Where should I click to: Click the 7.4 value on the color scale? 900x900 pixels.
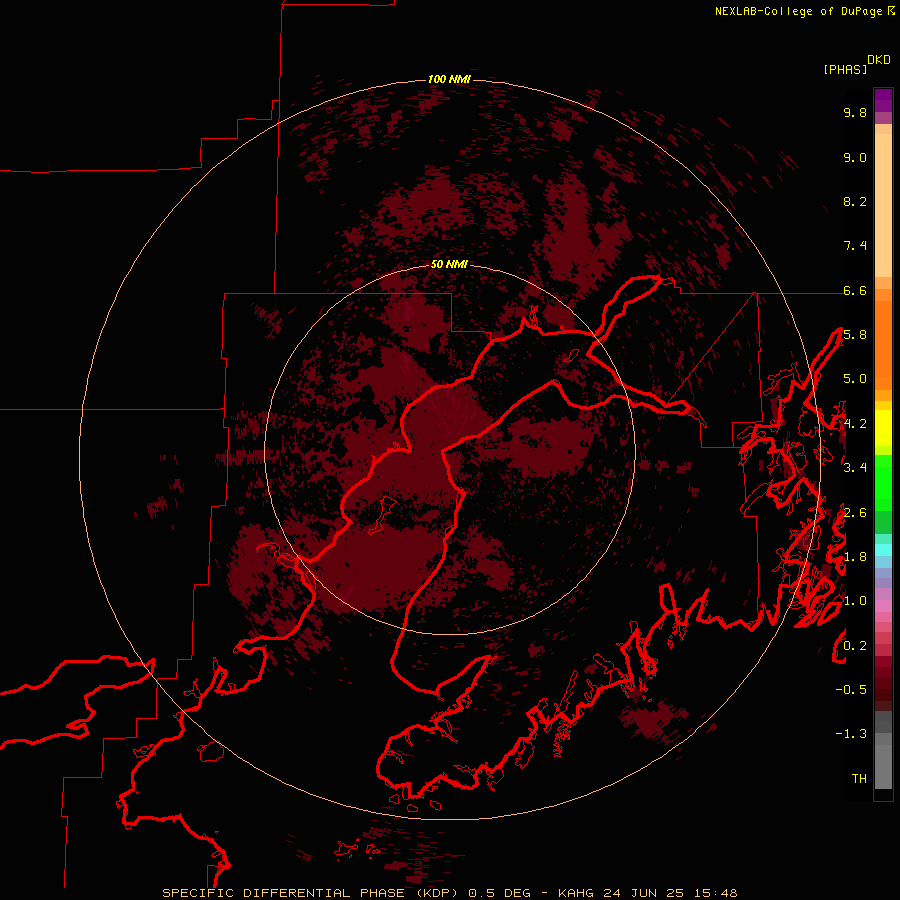tap(855, 246)
